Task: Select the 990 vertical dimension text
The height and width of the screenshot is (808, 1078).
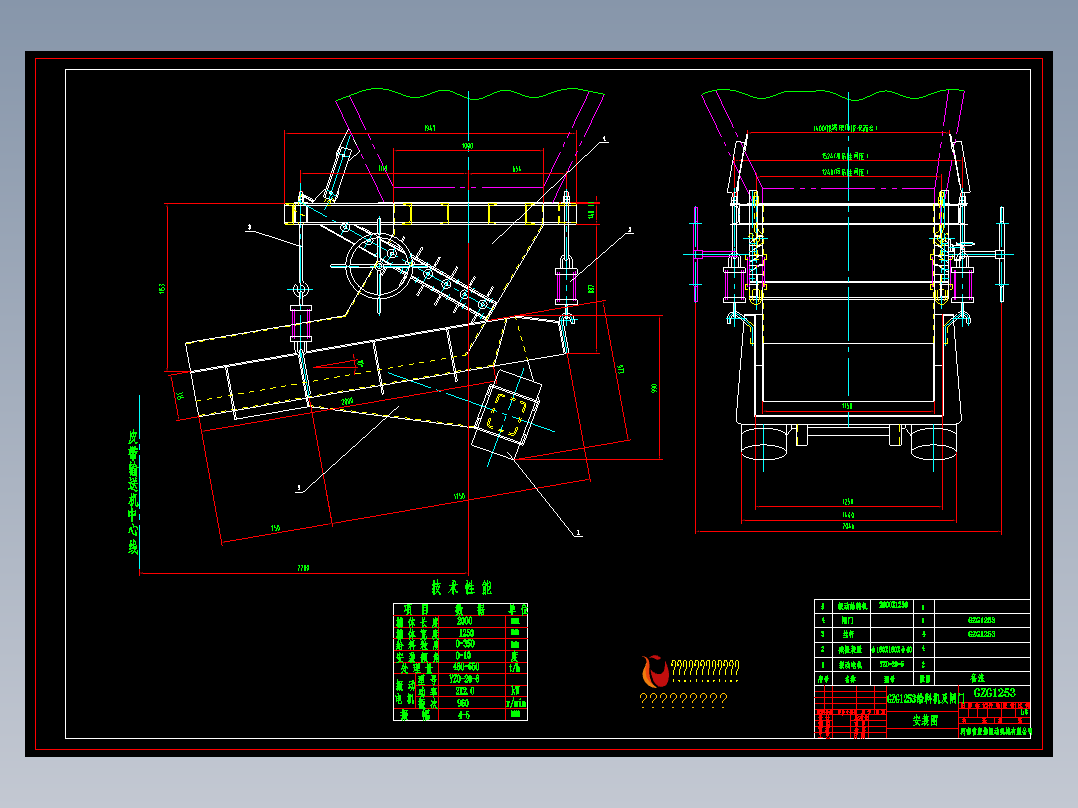Action: 654,389
